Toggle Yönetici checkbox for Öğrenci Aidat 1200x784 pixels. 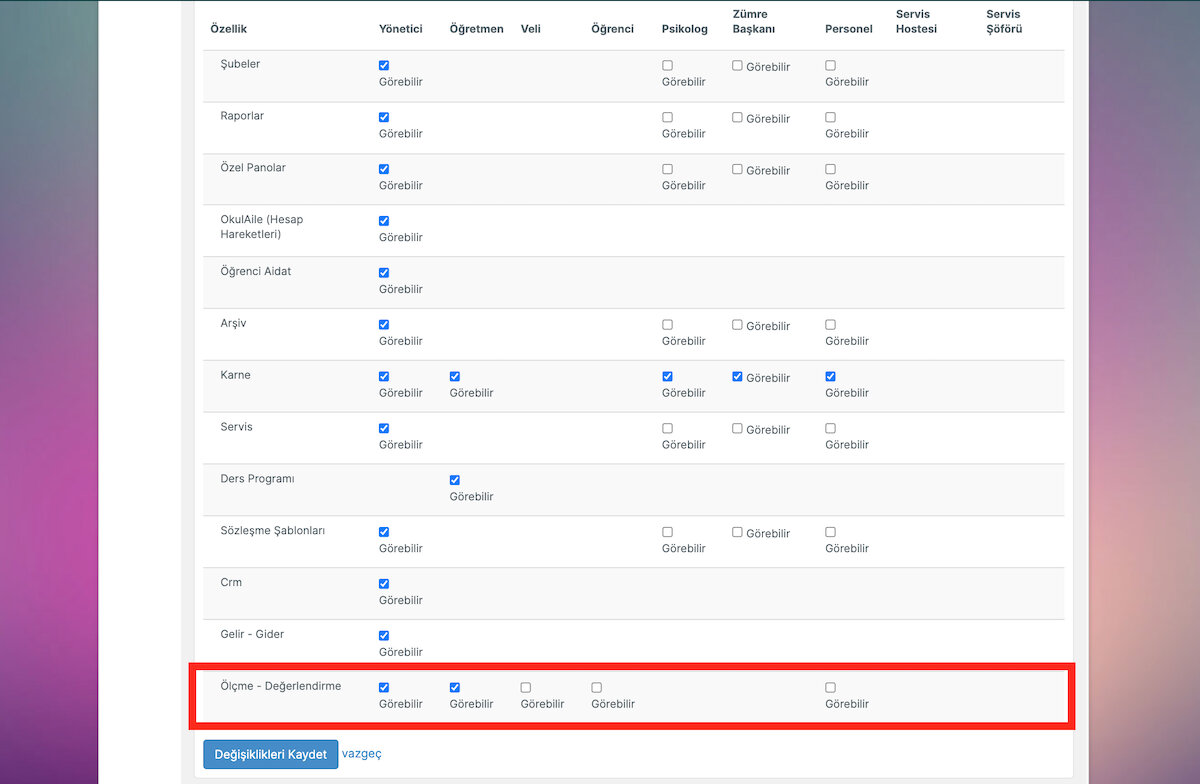[384, 273]
